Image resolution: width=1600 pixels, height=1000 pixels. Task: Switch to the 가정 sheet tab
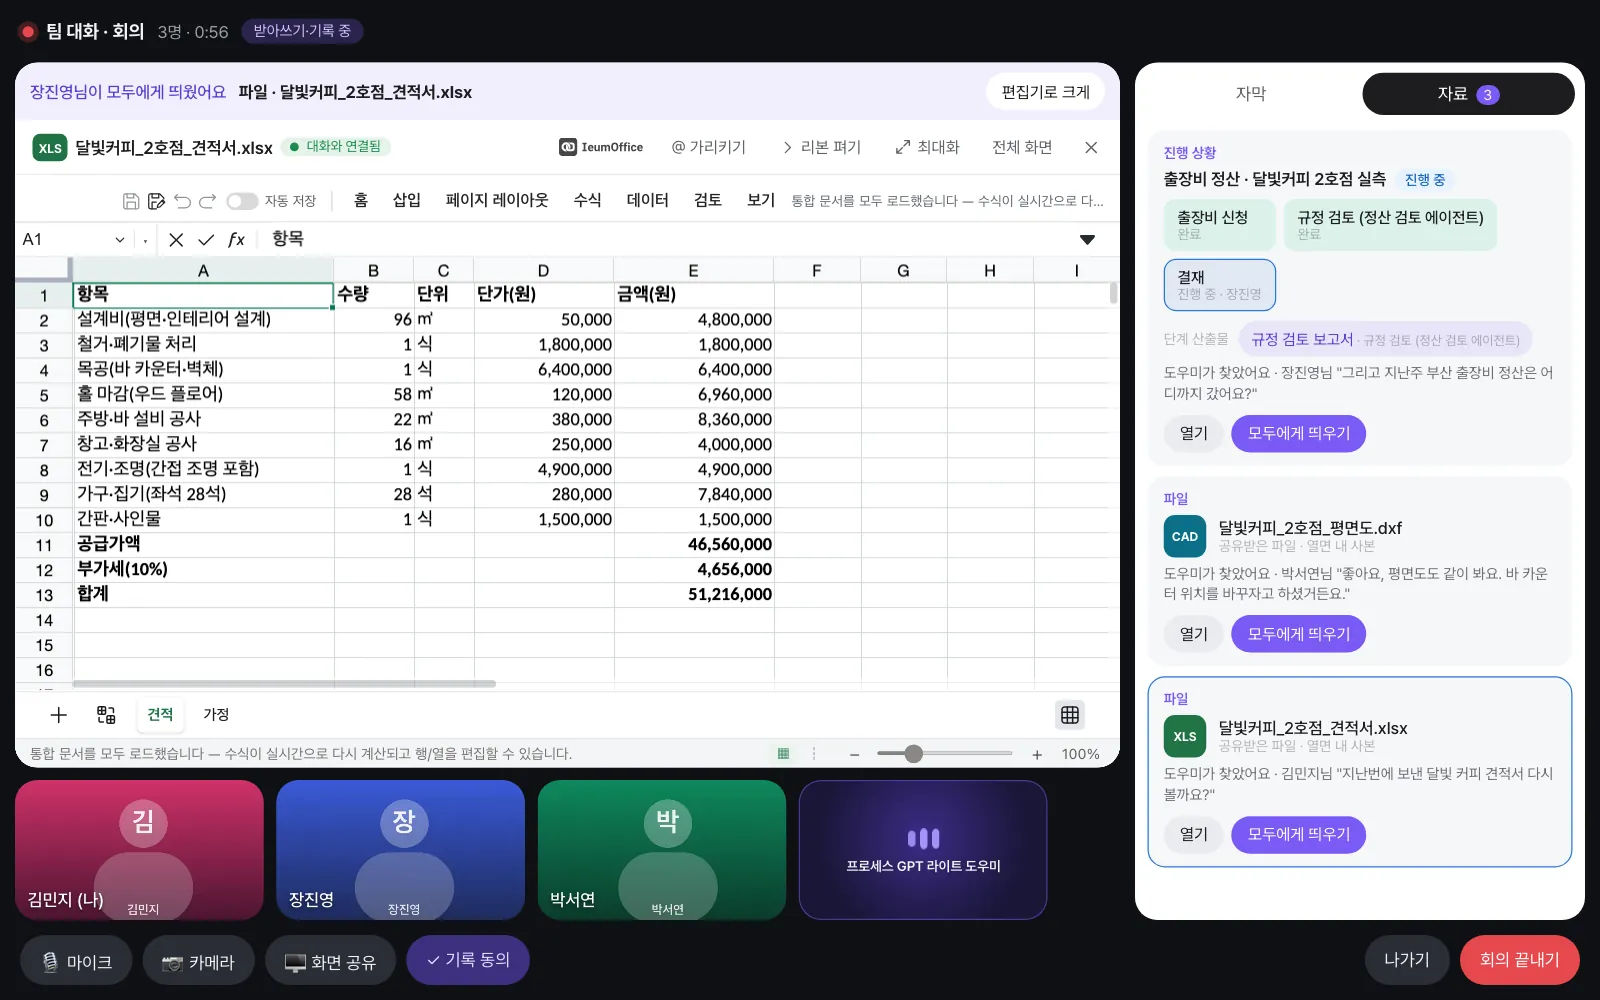[x=216, y=714]
